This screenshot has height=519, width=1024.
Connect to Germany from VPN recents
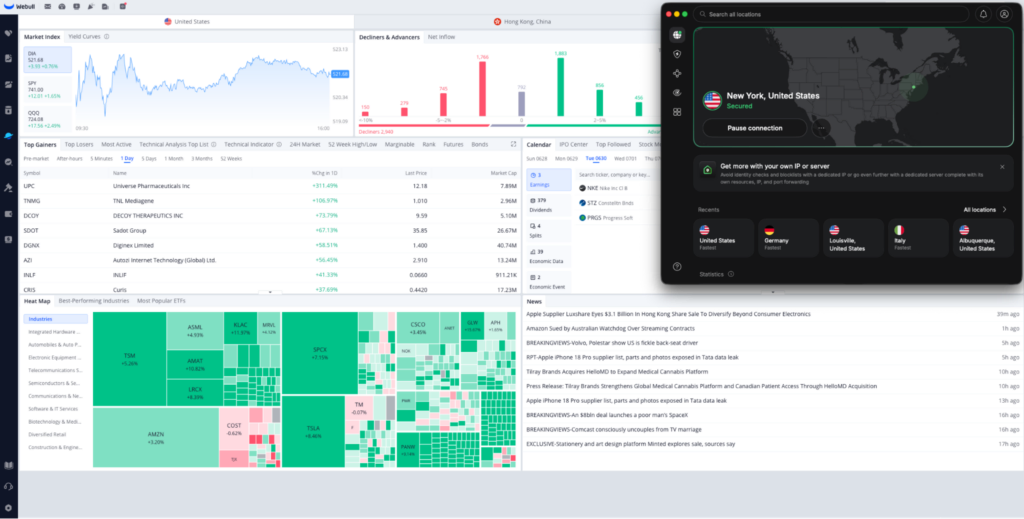(x=788, y=238)
